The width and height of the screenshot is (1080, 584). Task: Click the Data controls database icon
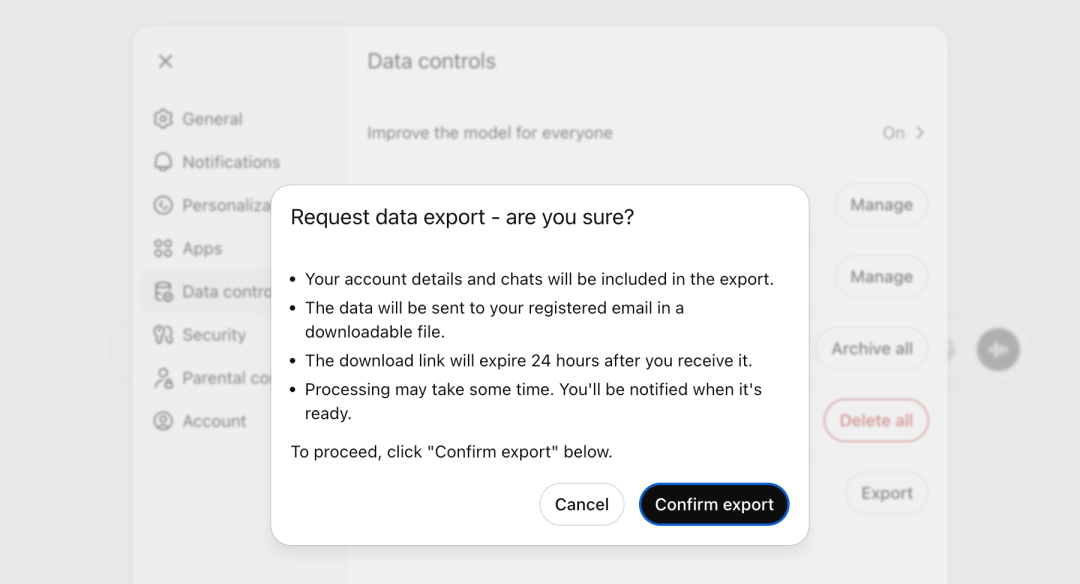point(163,292)
